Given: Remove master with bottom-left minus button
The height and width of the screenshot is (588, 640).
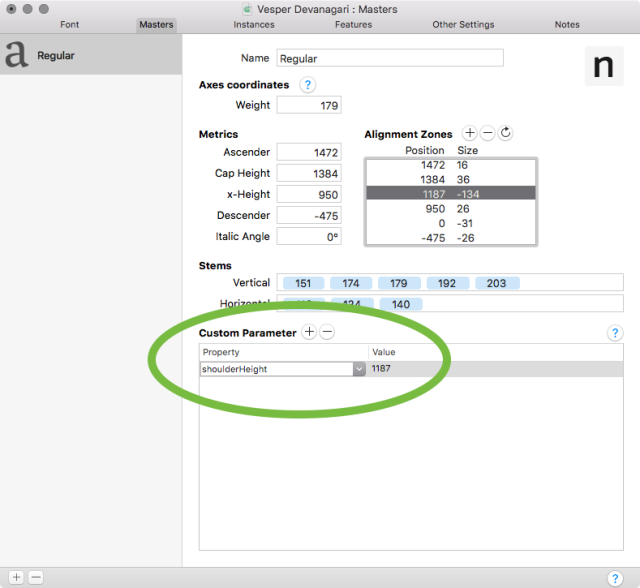Looking at the screenshot, I should [35, 577].
